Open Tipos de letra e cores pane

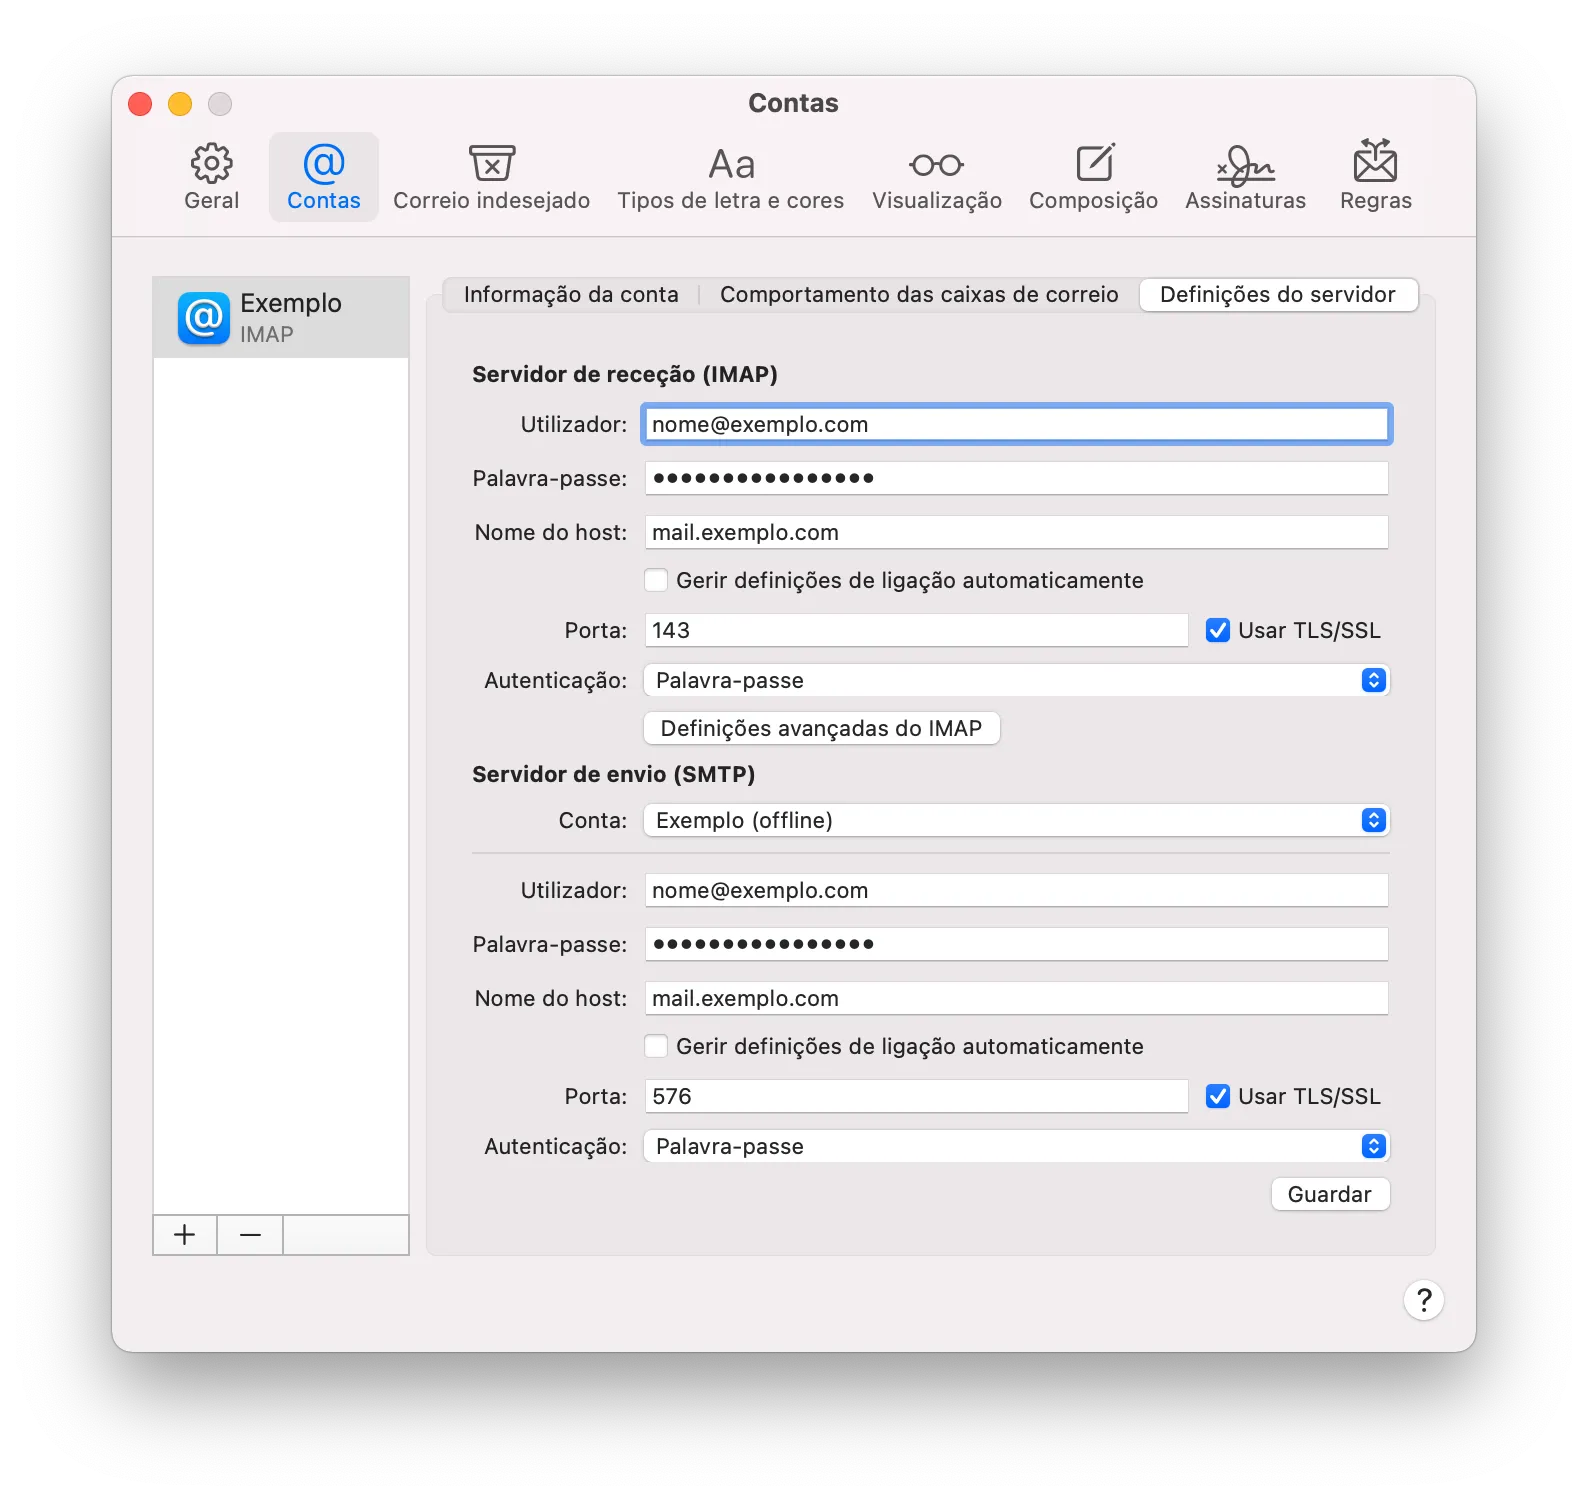[730, 177]
